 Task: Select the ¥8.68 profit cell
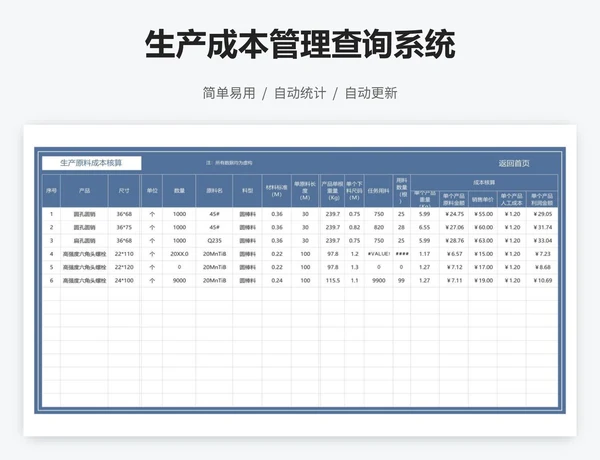542,267
